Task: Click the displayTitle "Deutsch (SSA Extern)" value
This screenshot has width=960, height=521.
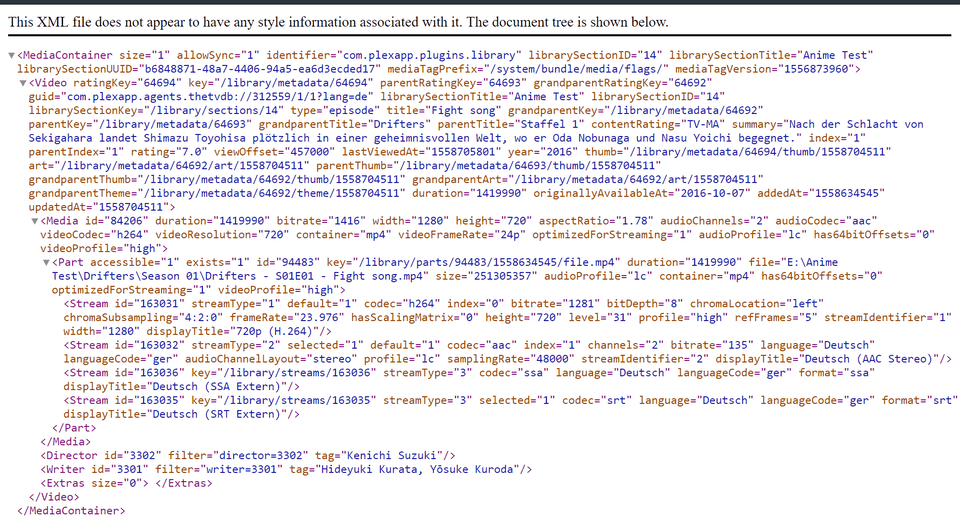Action: pos(217,387)
